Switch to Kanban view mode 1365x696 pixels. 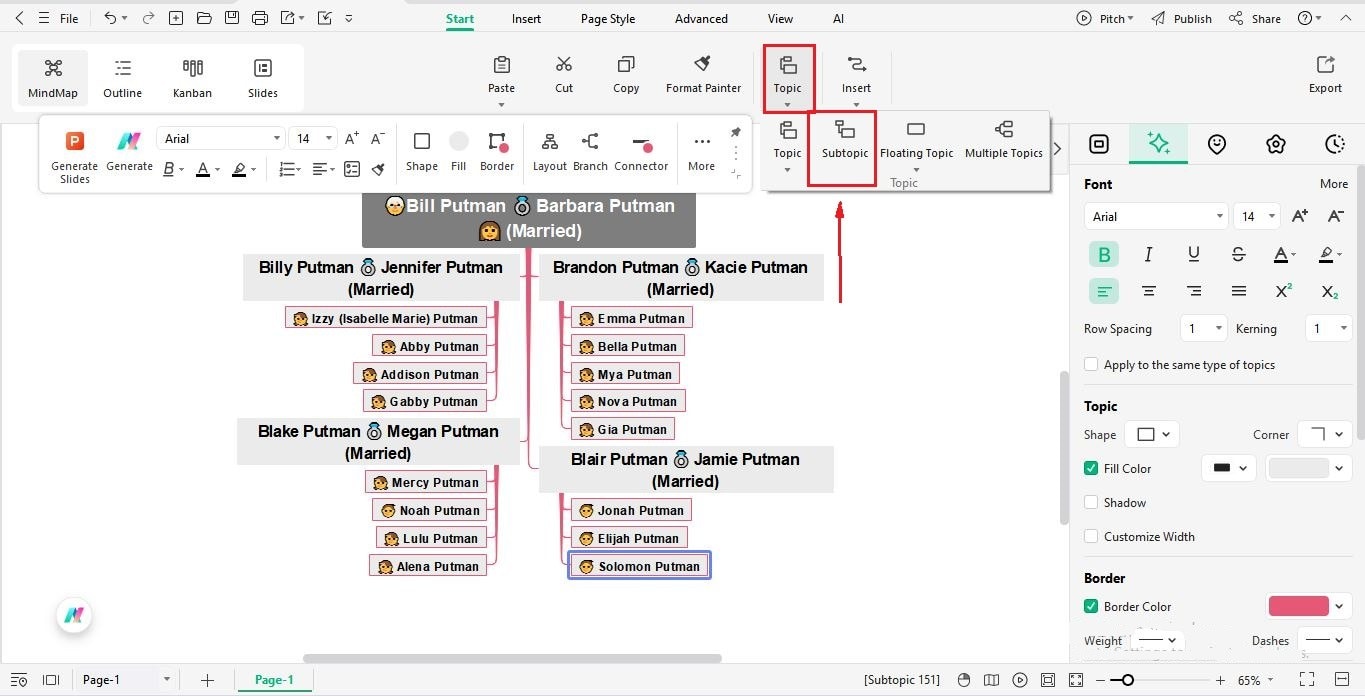tap(192, 79)
